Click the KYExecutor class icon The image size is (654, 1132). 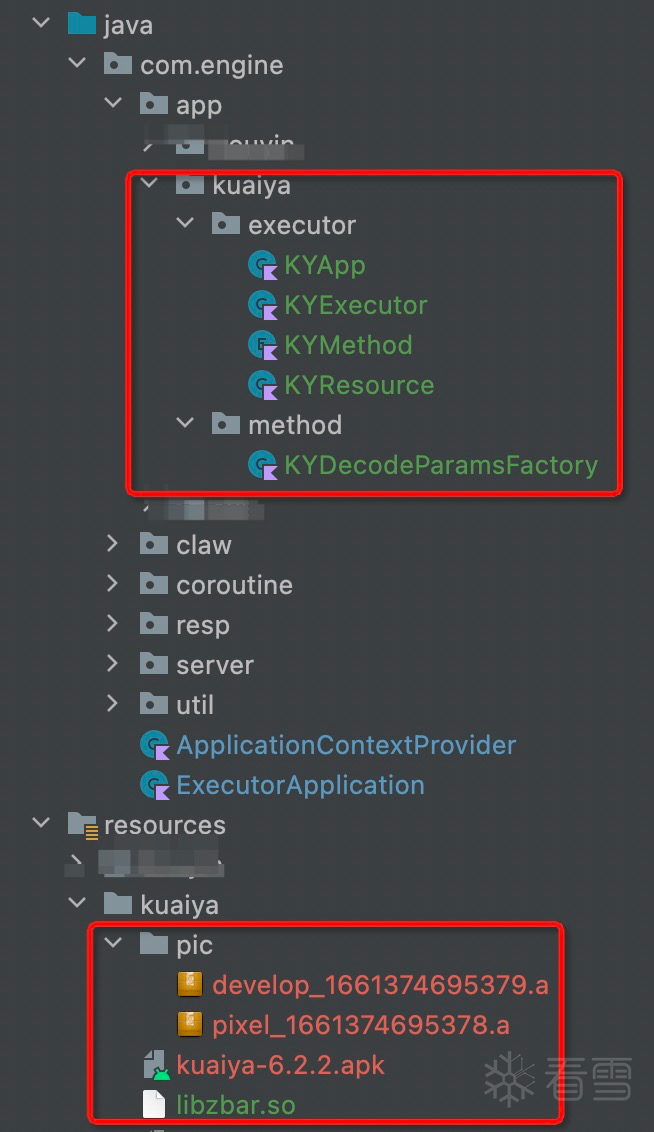coord(262,306)
